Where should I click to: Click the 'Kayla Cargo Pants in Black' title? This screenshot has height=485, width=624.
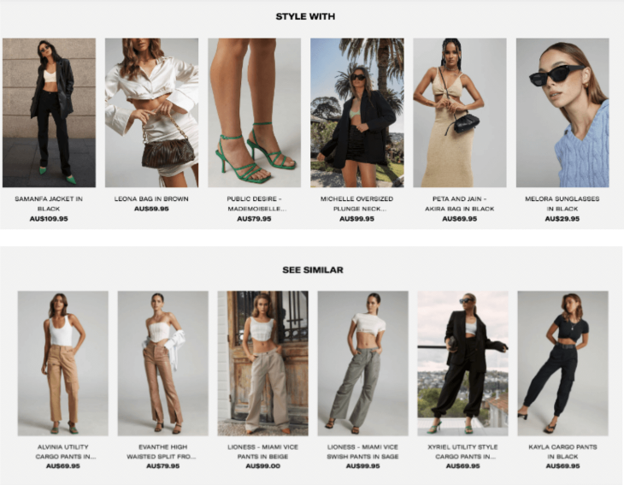(x=563, y=452)
